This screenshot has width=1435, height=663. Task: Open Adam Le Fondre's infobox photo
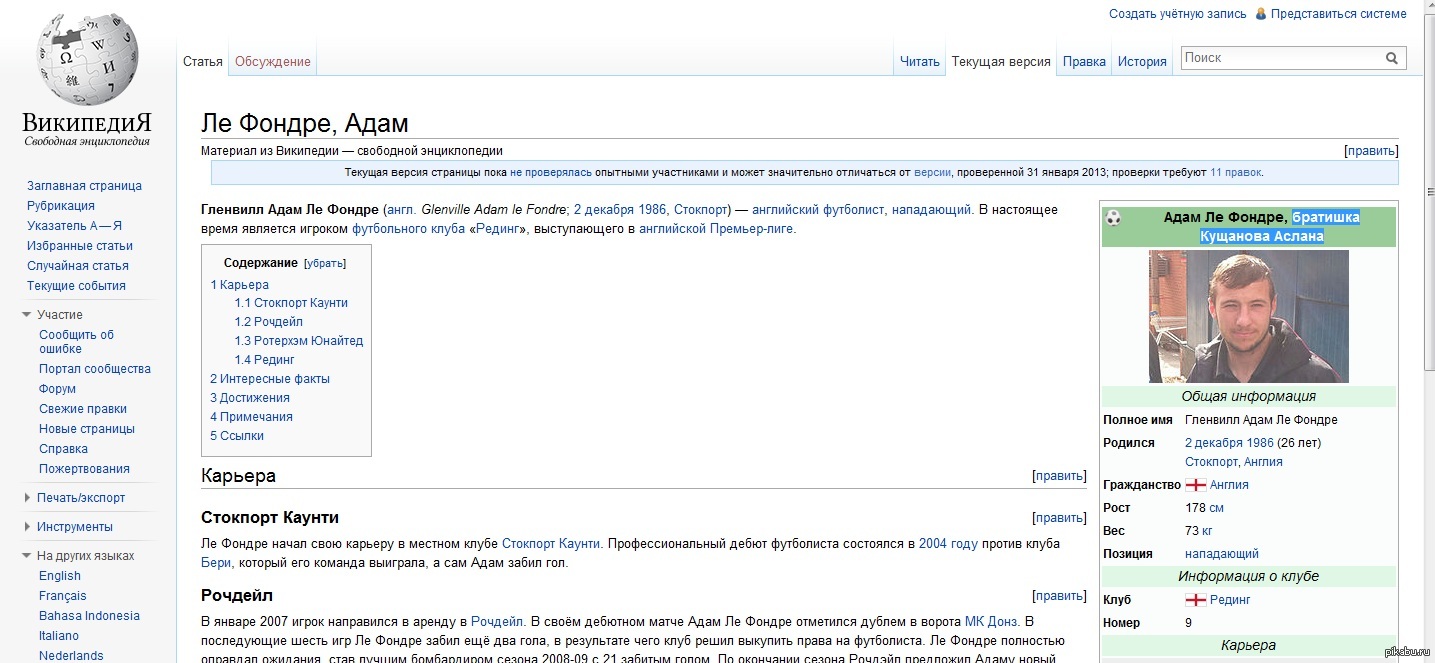pos(1248,316)
